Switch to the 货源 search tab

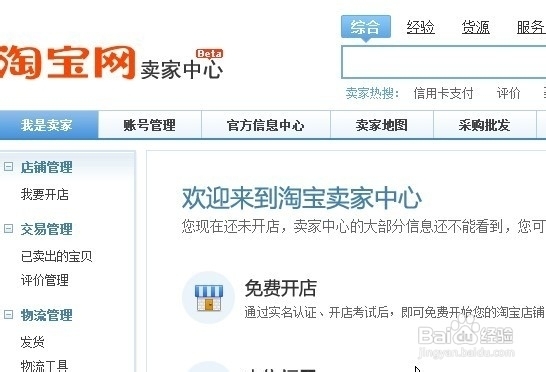476,27
